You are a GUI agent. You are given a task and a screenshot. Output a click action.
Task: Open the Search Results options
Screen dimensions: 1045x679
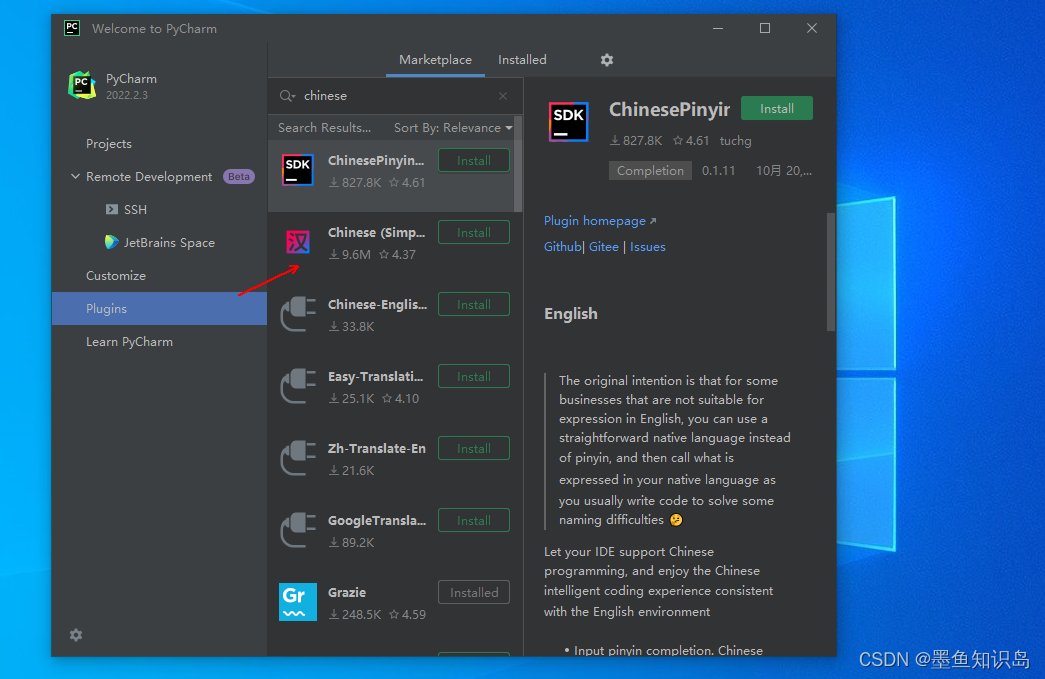pos(325,128)
